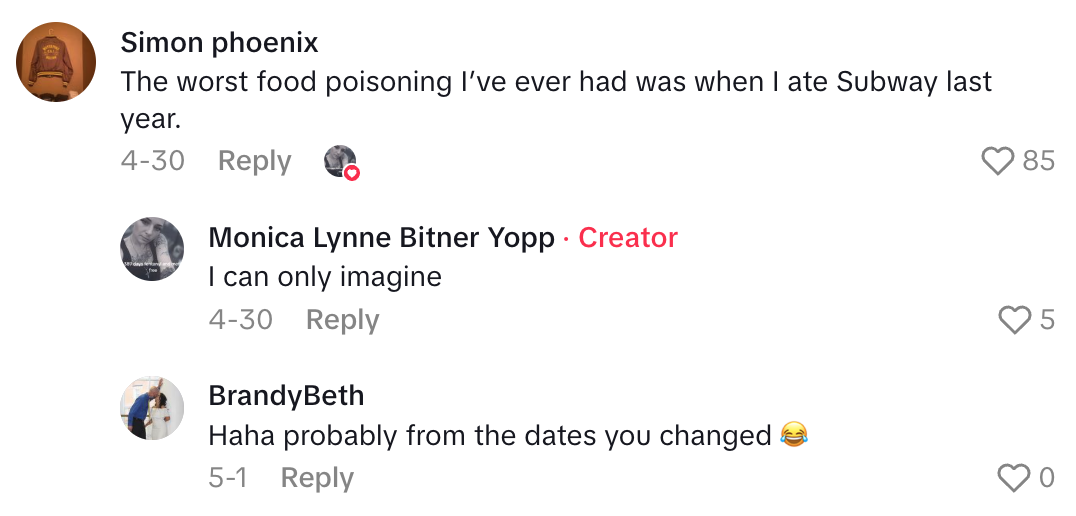Image resolution: width=1076 pixels, height=516 pixels.
Task: Reply to the creator's "I can only imagine"
Action: (342, 320)
